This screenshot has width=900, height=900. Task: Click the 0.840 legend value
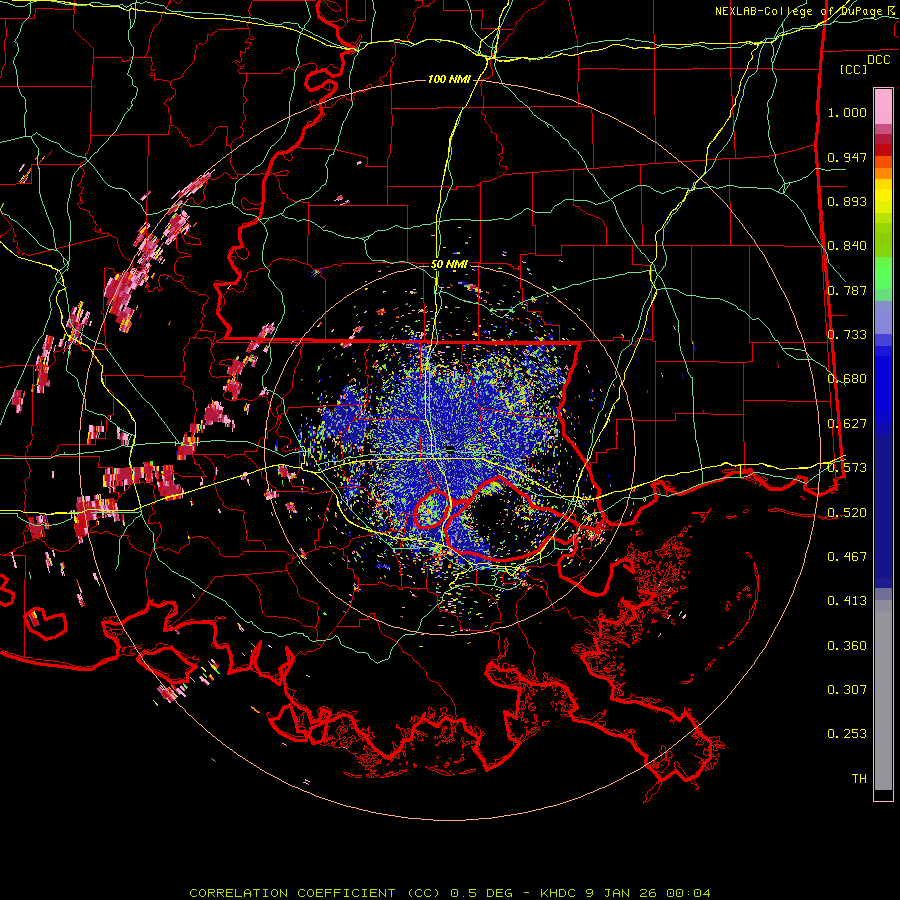847,246
